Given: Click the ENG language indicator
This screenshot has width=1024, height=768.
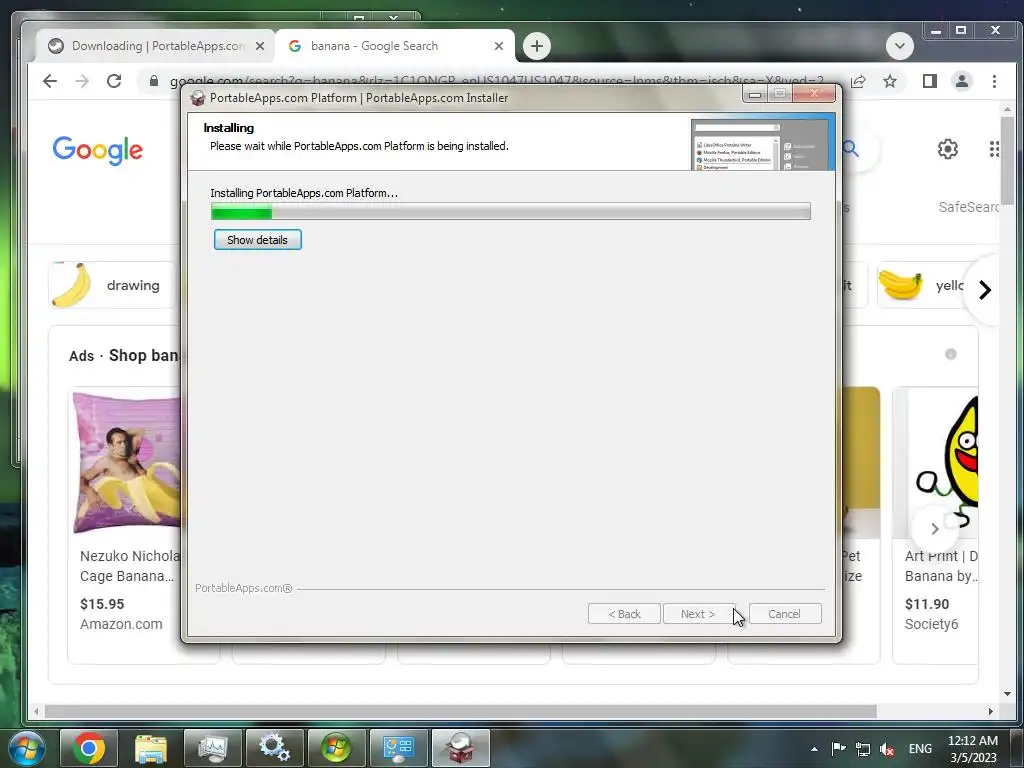Looking at the screenshot, I should click(x=920, y=749).
